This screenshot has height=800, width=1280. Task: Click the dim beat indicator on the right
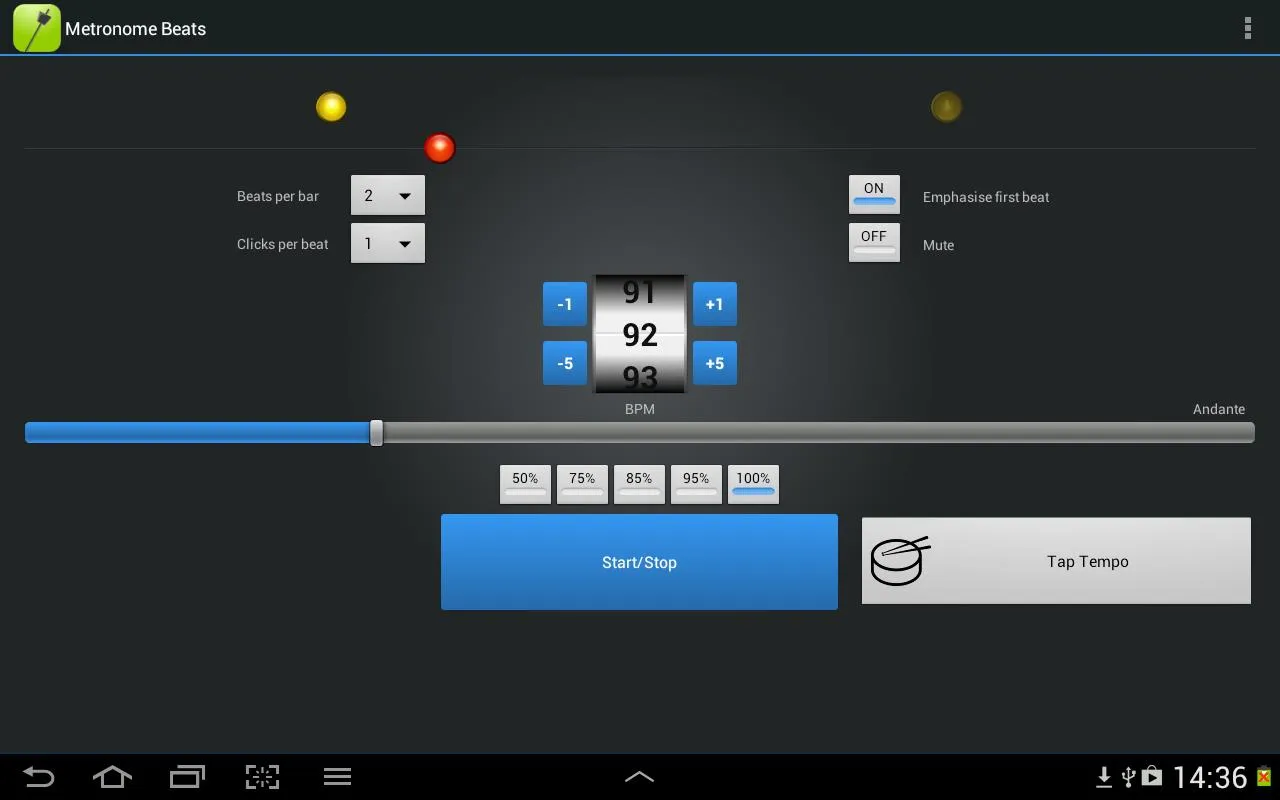click(x=945, y=106)
